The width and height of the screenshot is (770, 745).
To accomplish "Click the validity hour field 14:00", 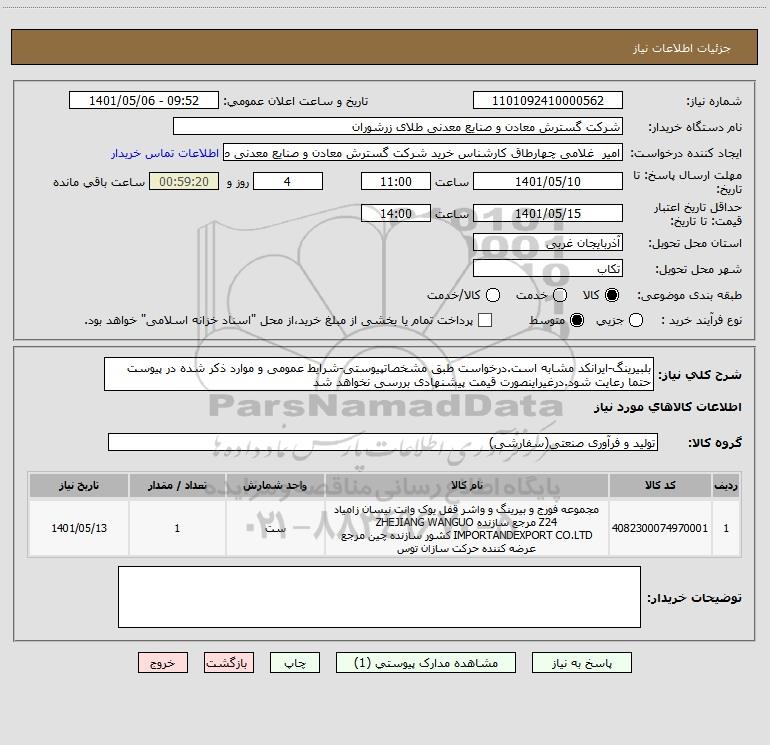I will coord(396,214).
